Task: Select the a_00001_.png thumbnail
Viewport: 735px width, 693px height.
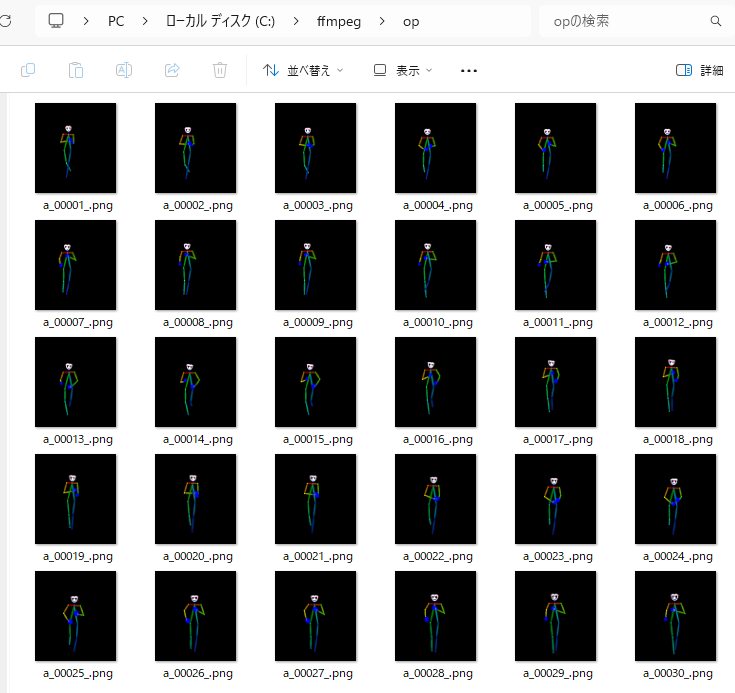Action: coord(76,148)
